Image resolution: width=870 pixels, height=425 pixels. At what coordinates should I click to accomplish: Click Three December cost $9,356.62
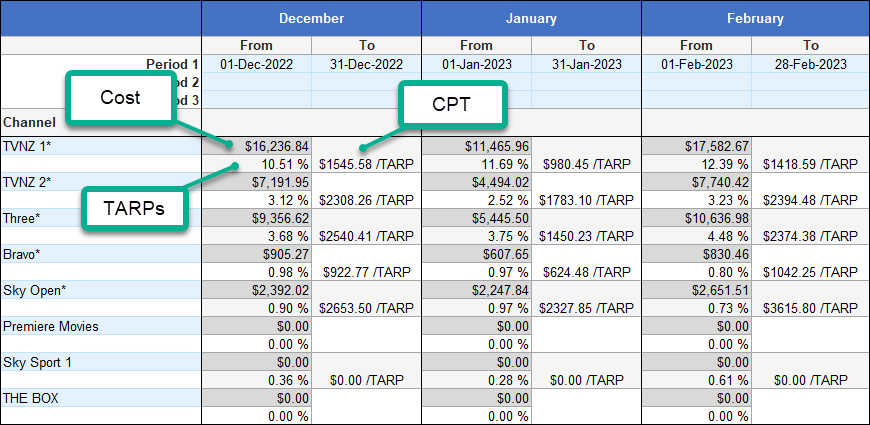256,218
